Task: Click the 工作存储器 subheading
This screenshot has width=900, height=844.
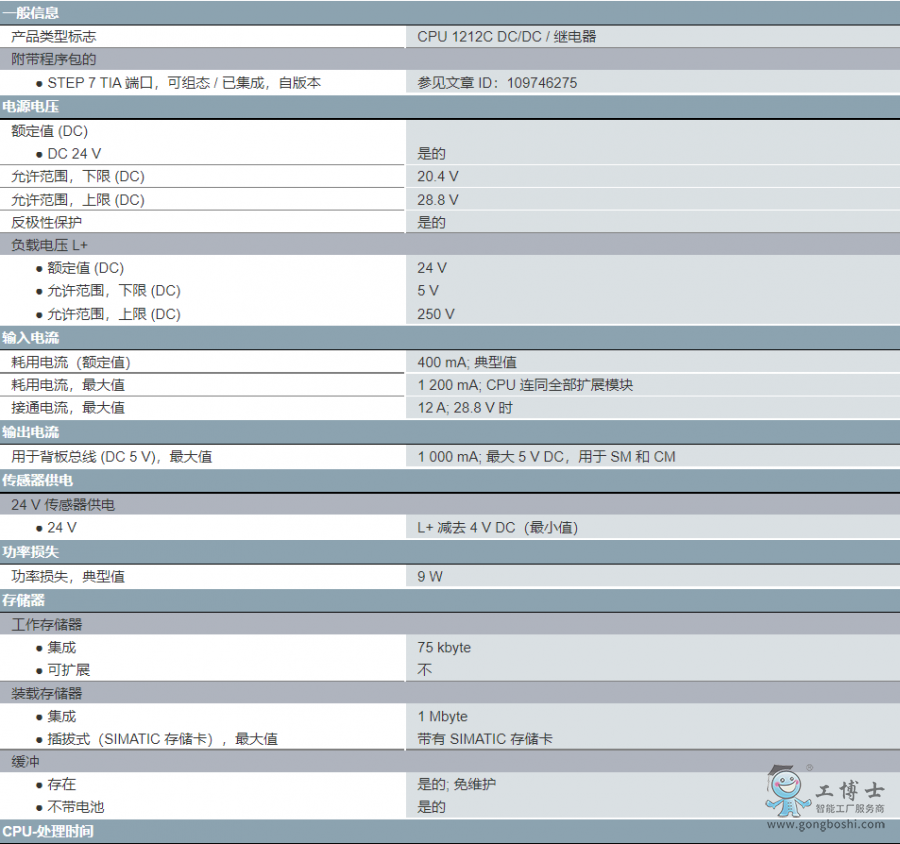Action: coord(46,625)
